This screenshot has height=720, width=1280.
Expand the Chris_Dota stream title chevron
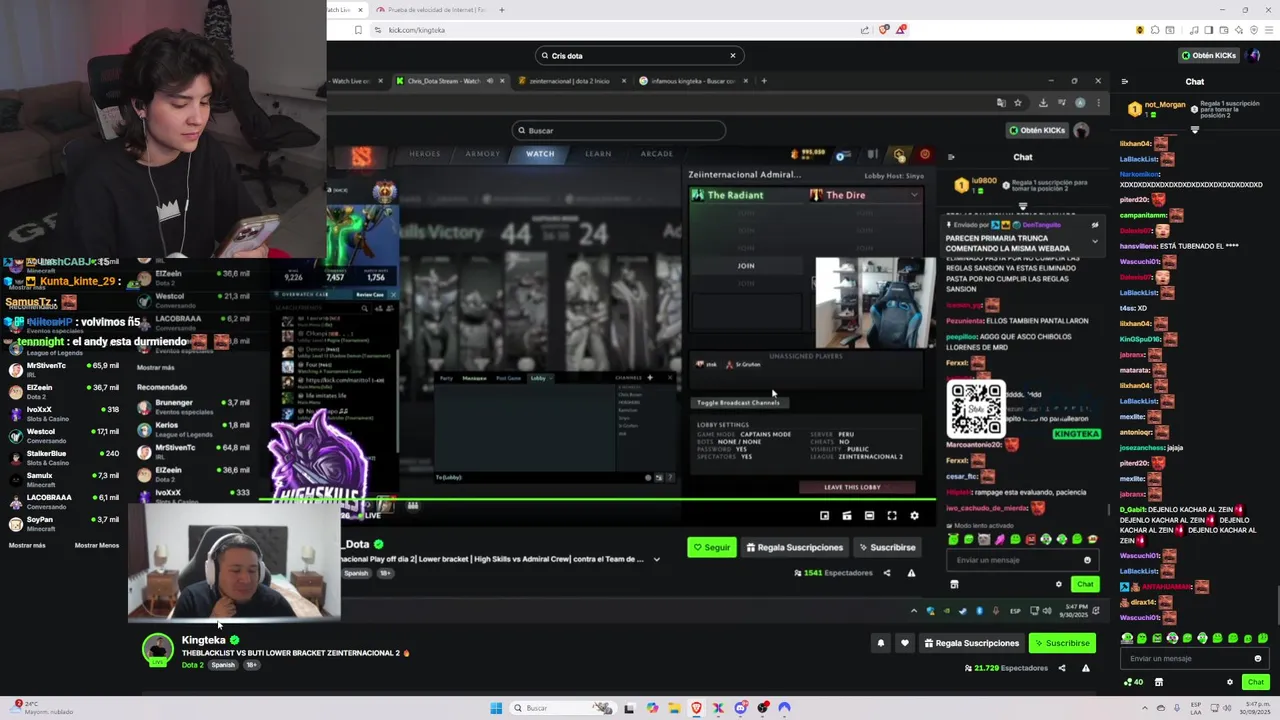click(x=656, y=560)
